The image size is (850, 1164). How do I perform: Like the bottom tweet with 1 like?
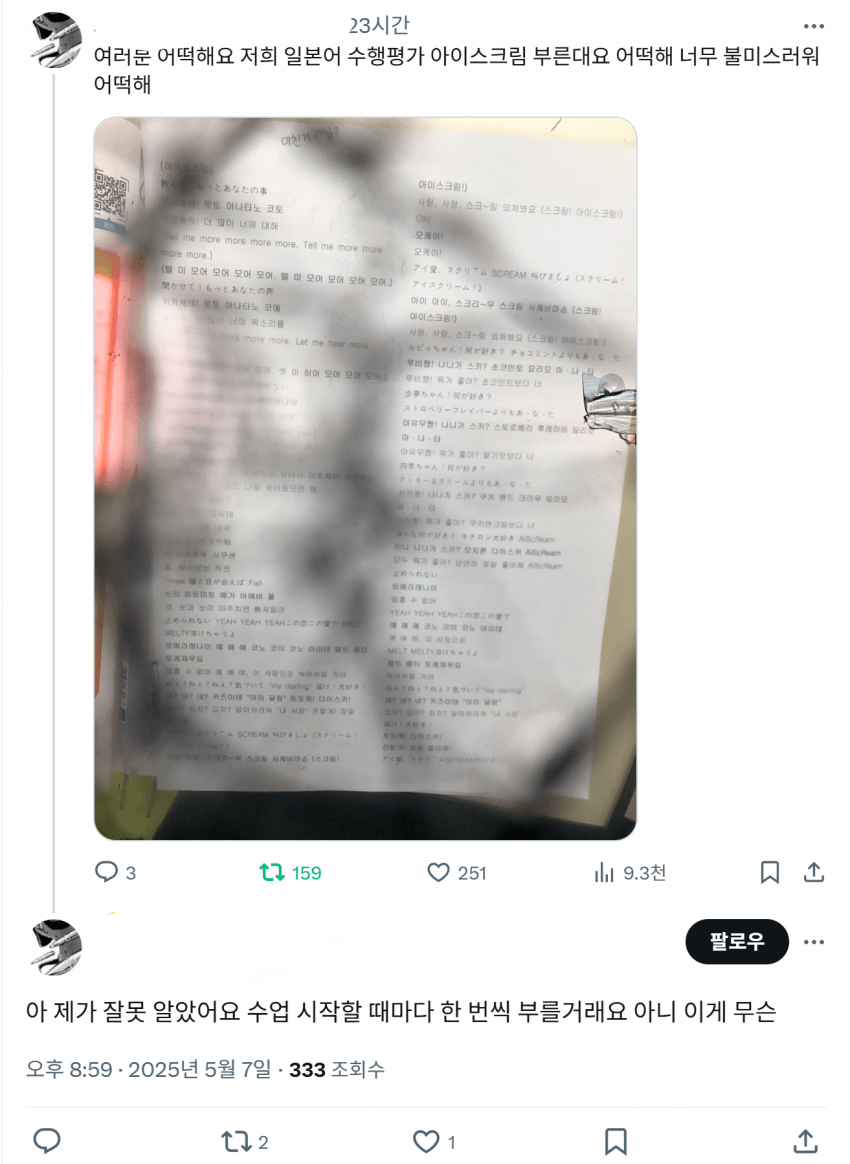tap(434, 1141)
